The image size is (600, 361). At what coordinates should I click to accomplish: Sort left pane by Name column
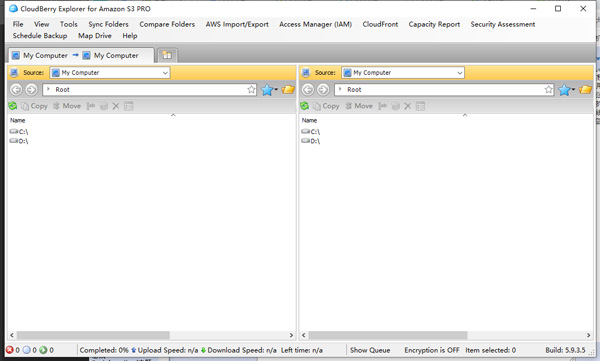18,120
